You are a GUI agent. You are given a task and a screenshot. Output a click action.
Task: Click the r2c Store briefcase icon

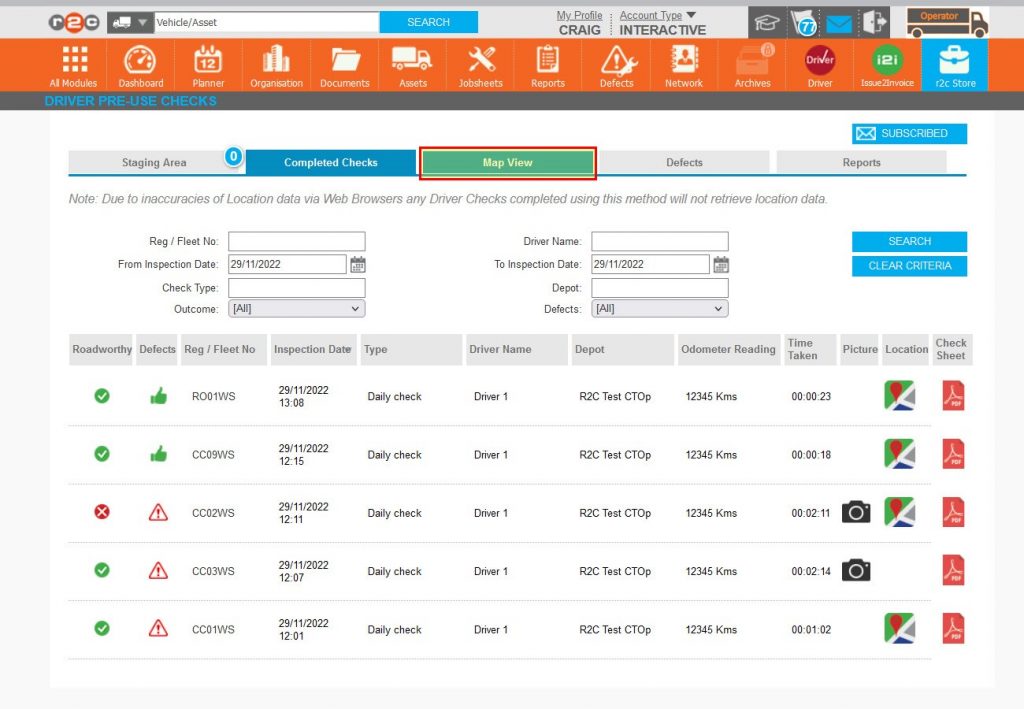[955, 66]
